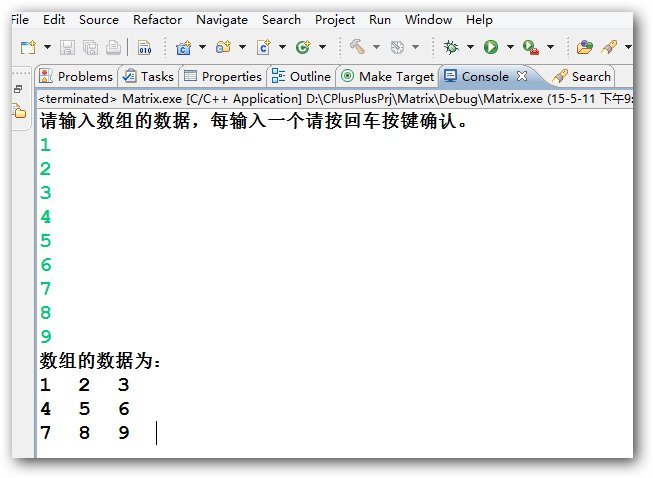The image size is (653, 478).
Task: Click the Print icon
Action: (113, 47)
